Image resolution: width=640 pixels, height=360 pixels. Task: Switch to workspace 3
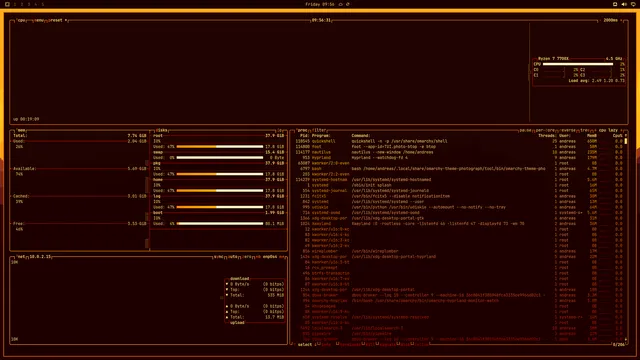point(29,4)
